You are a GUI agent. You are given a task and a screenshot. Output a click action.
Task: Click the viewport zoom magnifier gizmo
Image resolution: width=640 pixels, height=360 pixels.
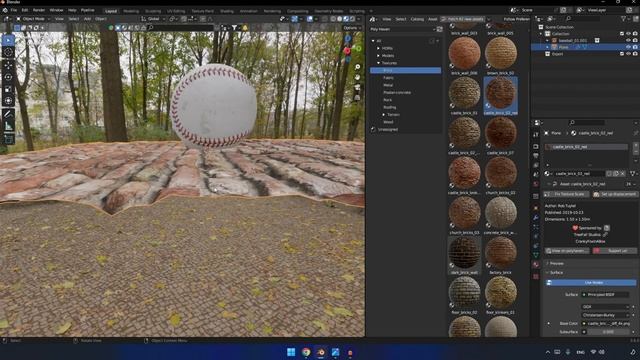(x=358, y=67)
